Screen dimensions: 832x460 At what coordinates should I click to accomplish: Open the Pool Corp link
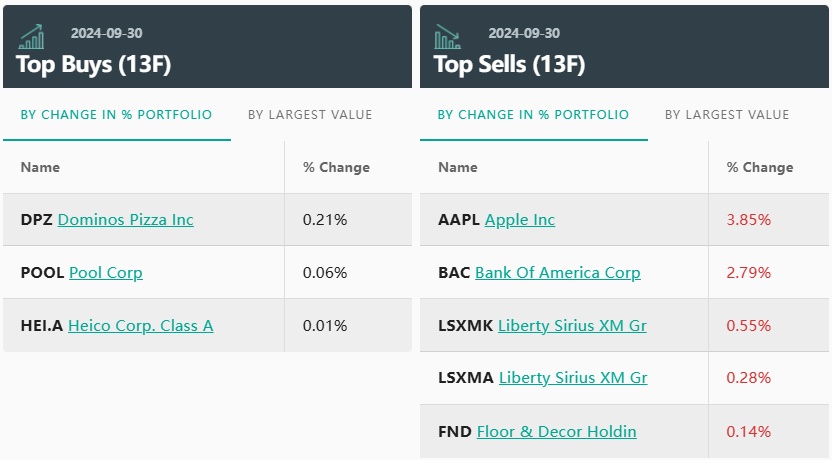[x=106, y=273]
